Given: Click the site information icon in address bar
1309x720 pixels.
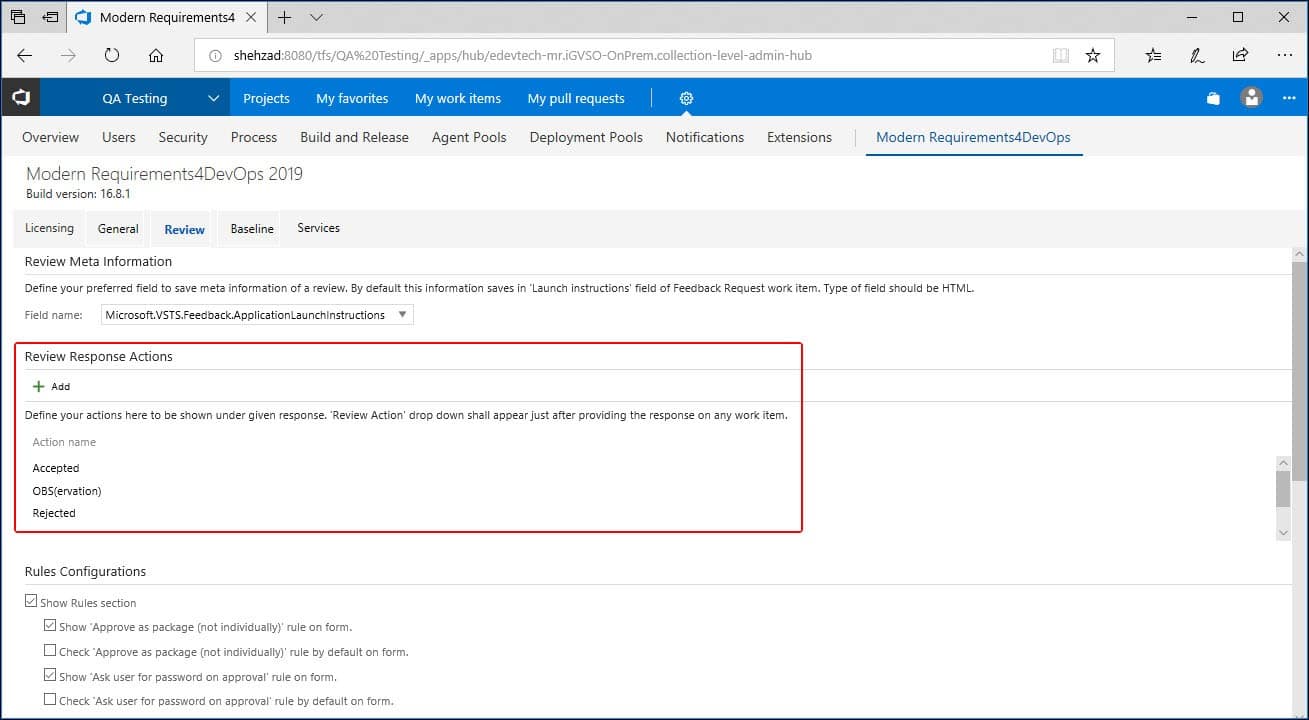Looking at the screenshot, I should (215, 56).
